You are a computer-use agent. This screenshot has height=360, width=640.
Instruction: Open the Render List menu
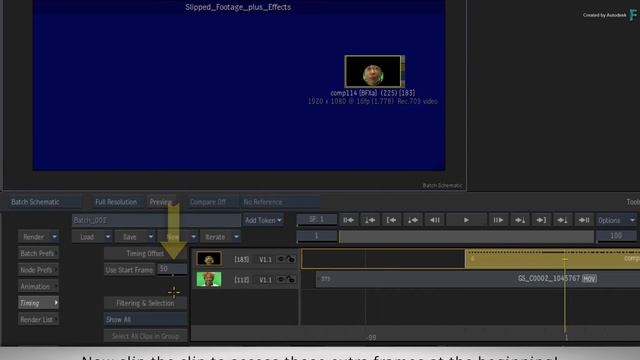38,320
